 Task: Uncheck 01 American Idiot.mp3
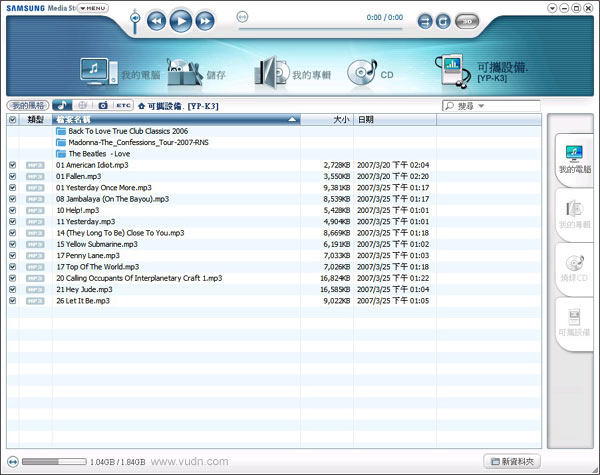coord(13,165)
